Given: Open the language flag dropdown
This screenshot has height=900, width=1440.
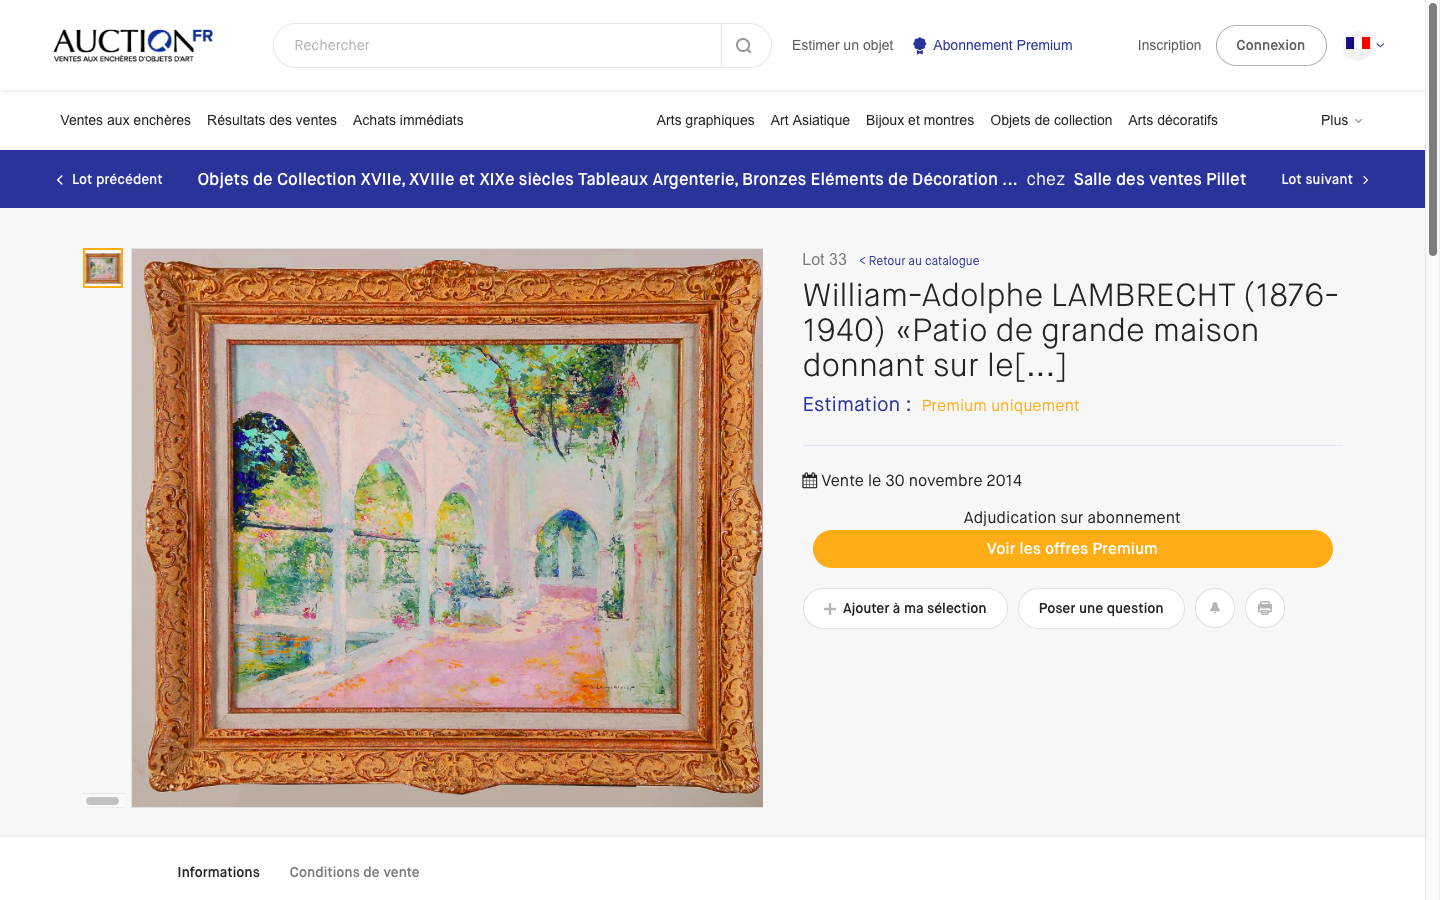Looking at the screenshot, I should coord(1365,44).
